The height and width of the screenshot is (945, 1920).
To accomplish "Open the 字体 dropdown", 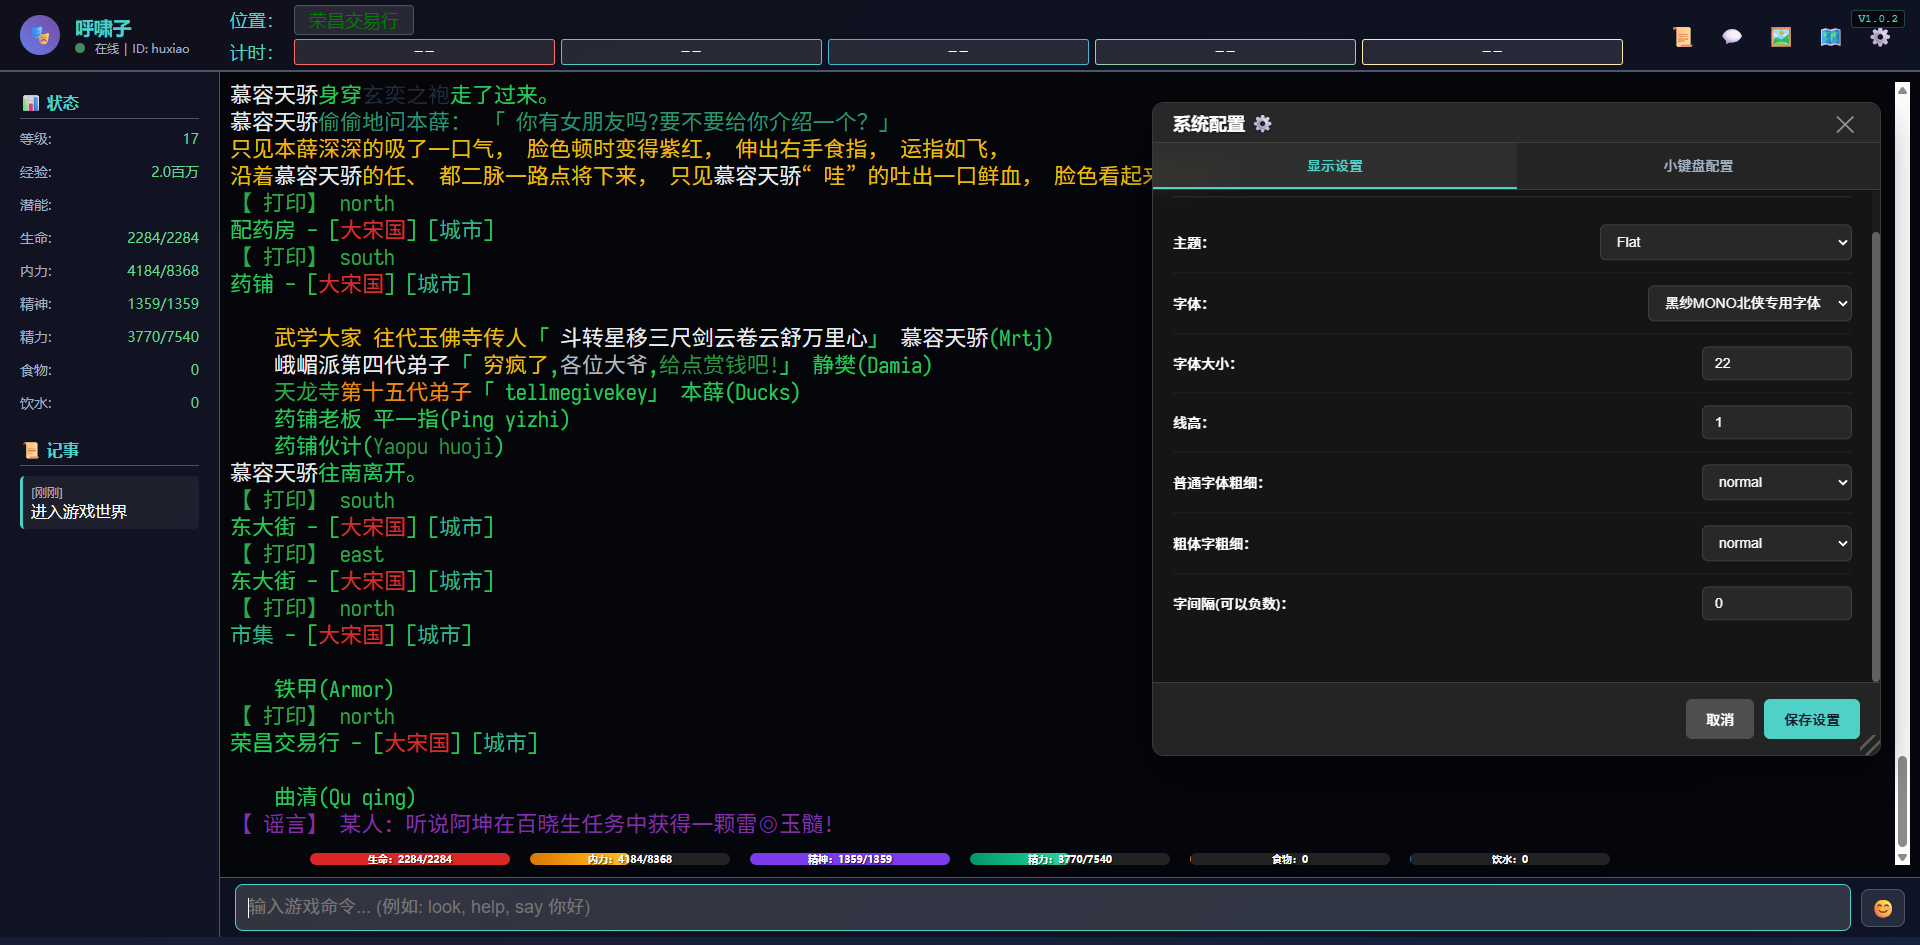I will (x=1749, y=303).
